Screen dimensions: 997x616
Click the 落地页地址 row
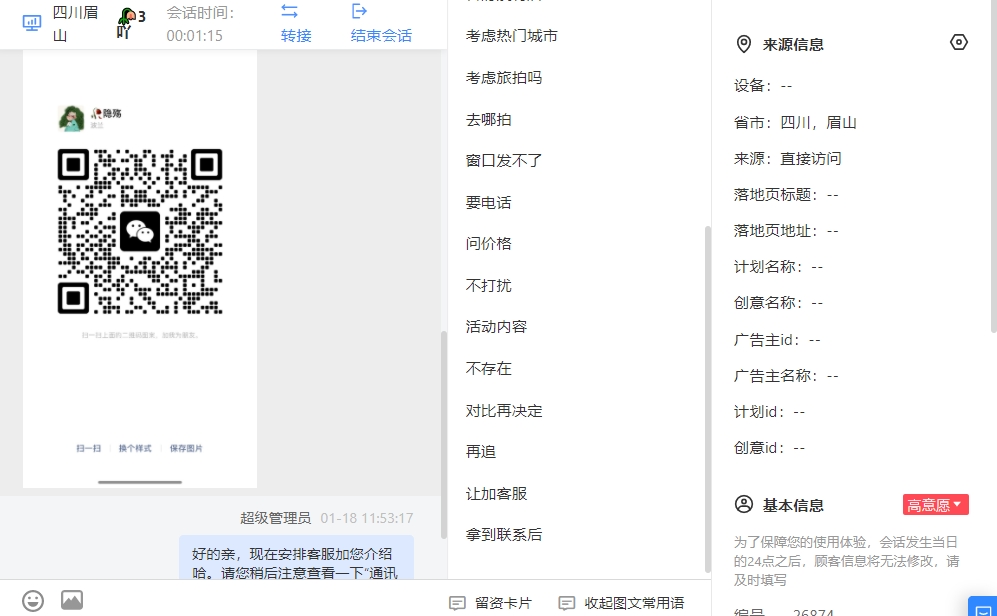point(786,231)
